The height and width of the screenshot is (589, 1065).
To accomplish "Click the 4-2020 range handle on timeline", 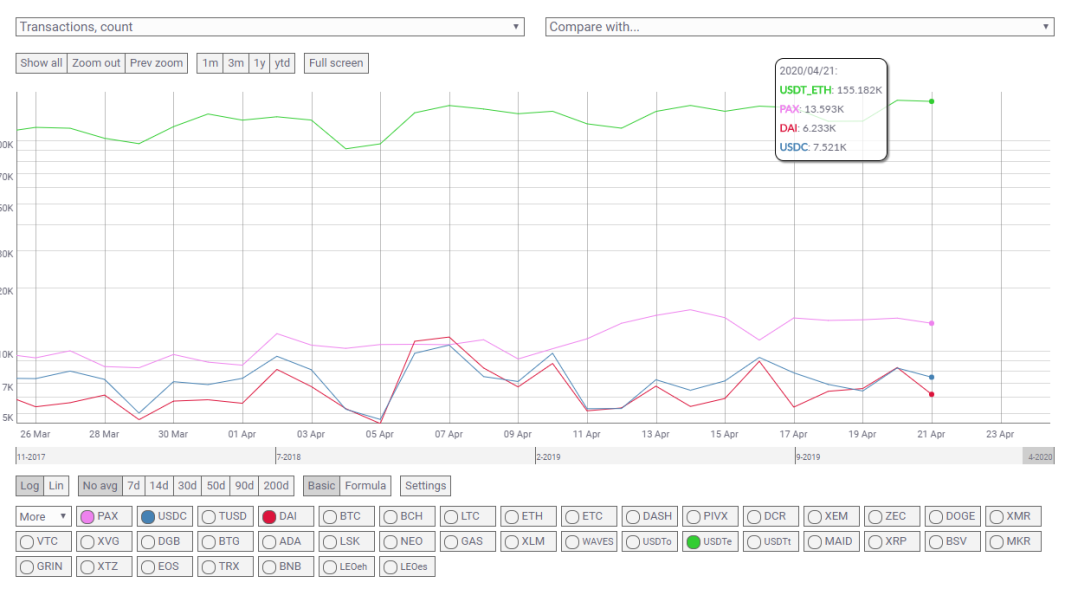I will click(1039, 456).
